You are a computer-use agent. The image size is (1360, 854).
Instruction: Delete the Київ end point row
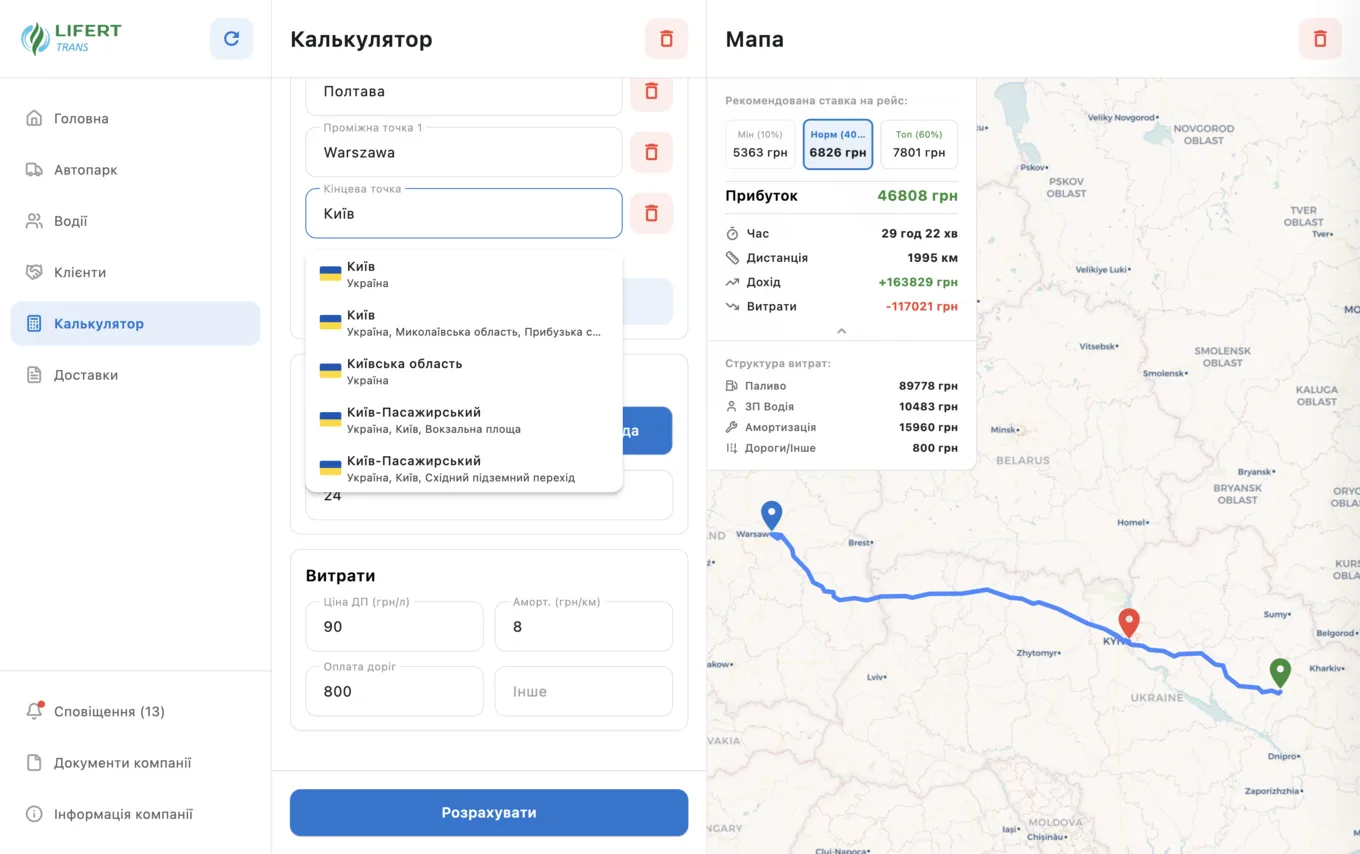pos(651,213)
